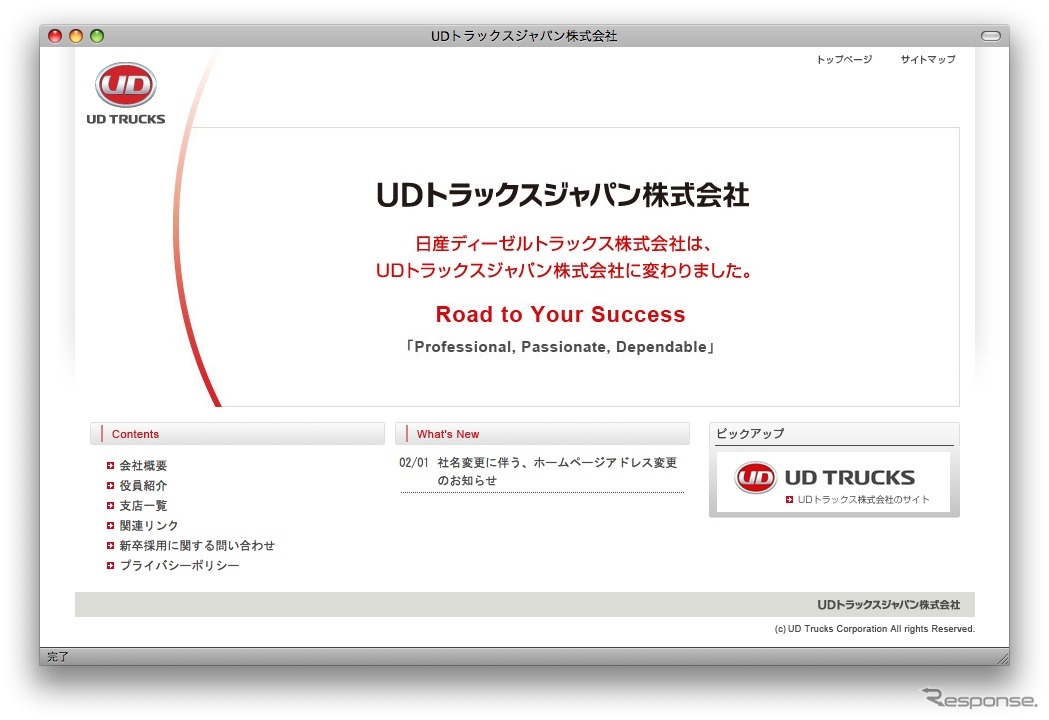Screen dimensions: 1049x720
Task: Click the UD Trucks Corporation copyright notice
Action: [874, 629]
